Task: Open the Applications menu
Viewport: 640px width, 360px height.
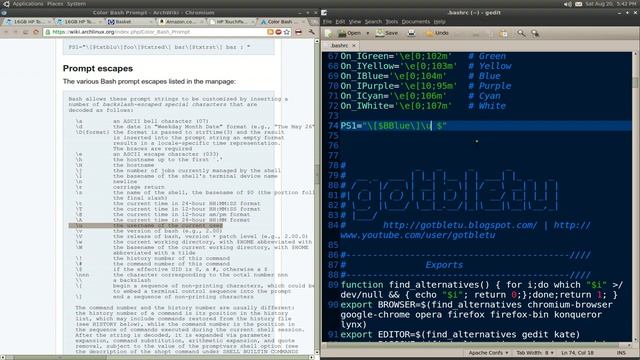Action: click(27, 4)
